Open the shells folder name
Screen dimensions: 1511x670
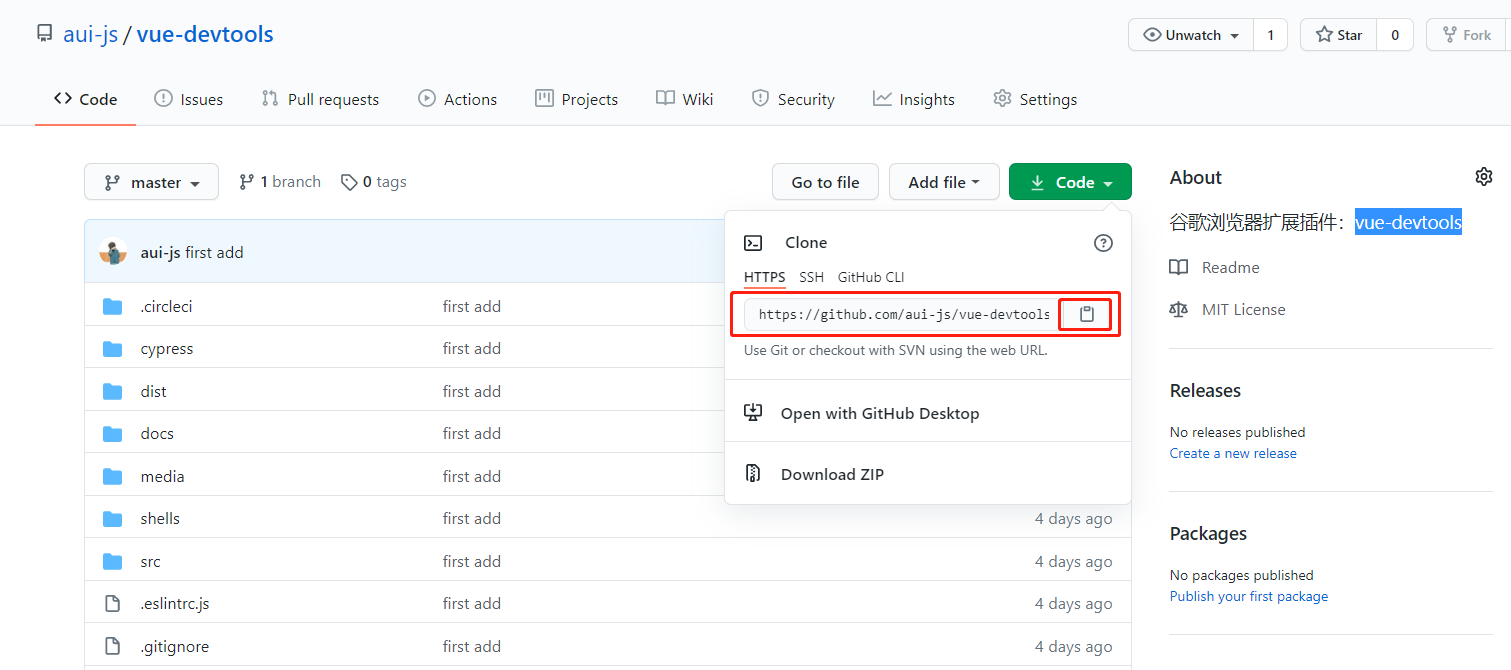pyautogui.click(x=160, y=519)
